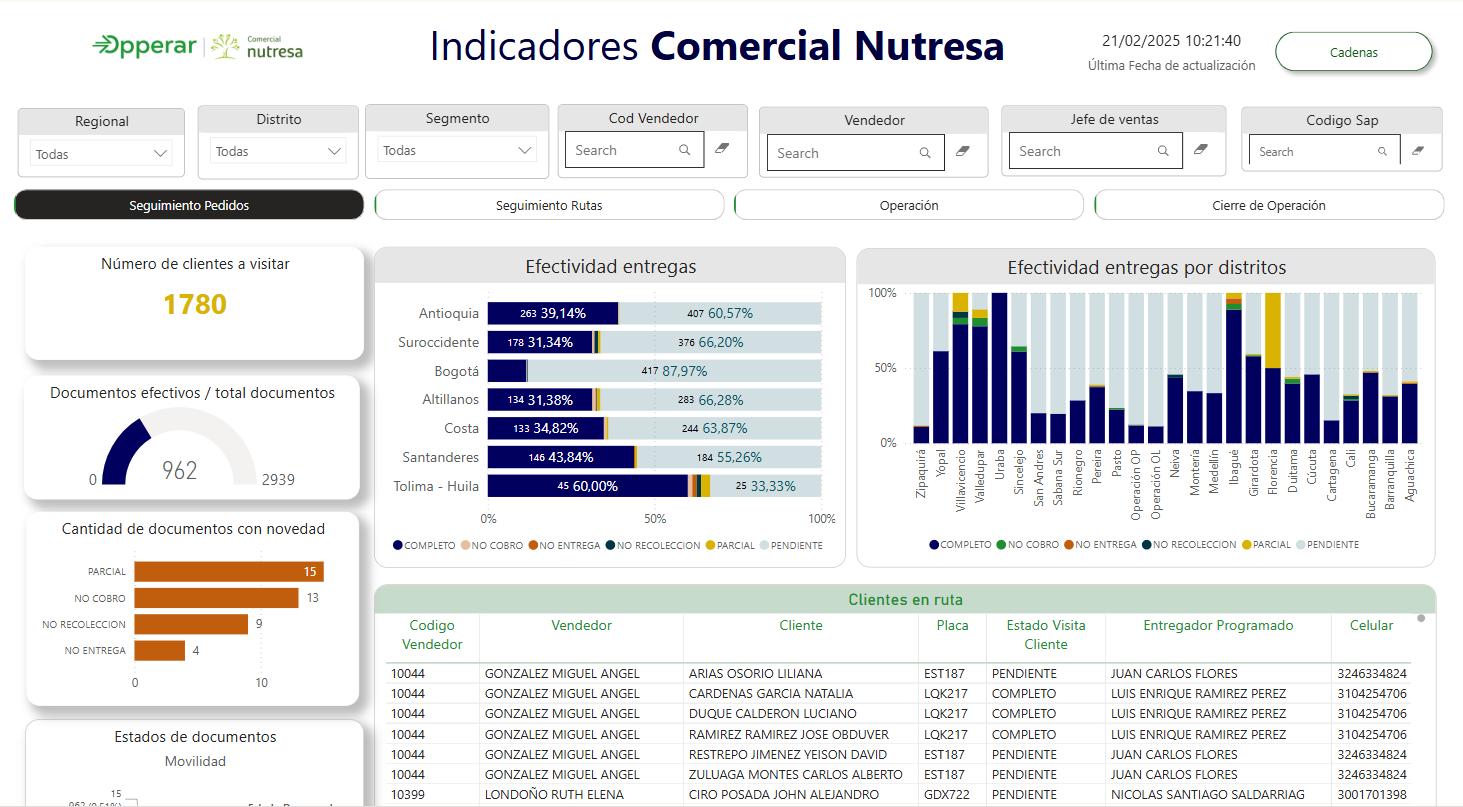Image resolution: width=1463 pixels, height=807 pixels.
Task: Select COMPLETO legend swatch in Efectividad entregas chart
Action: pyautogui.click(x=398, y=545)
